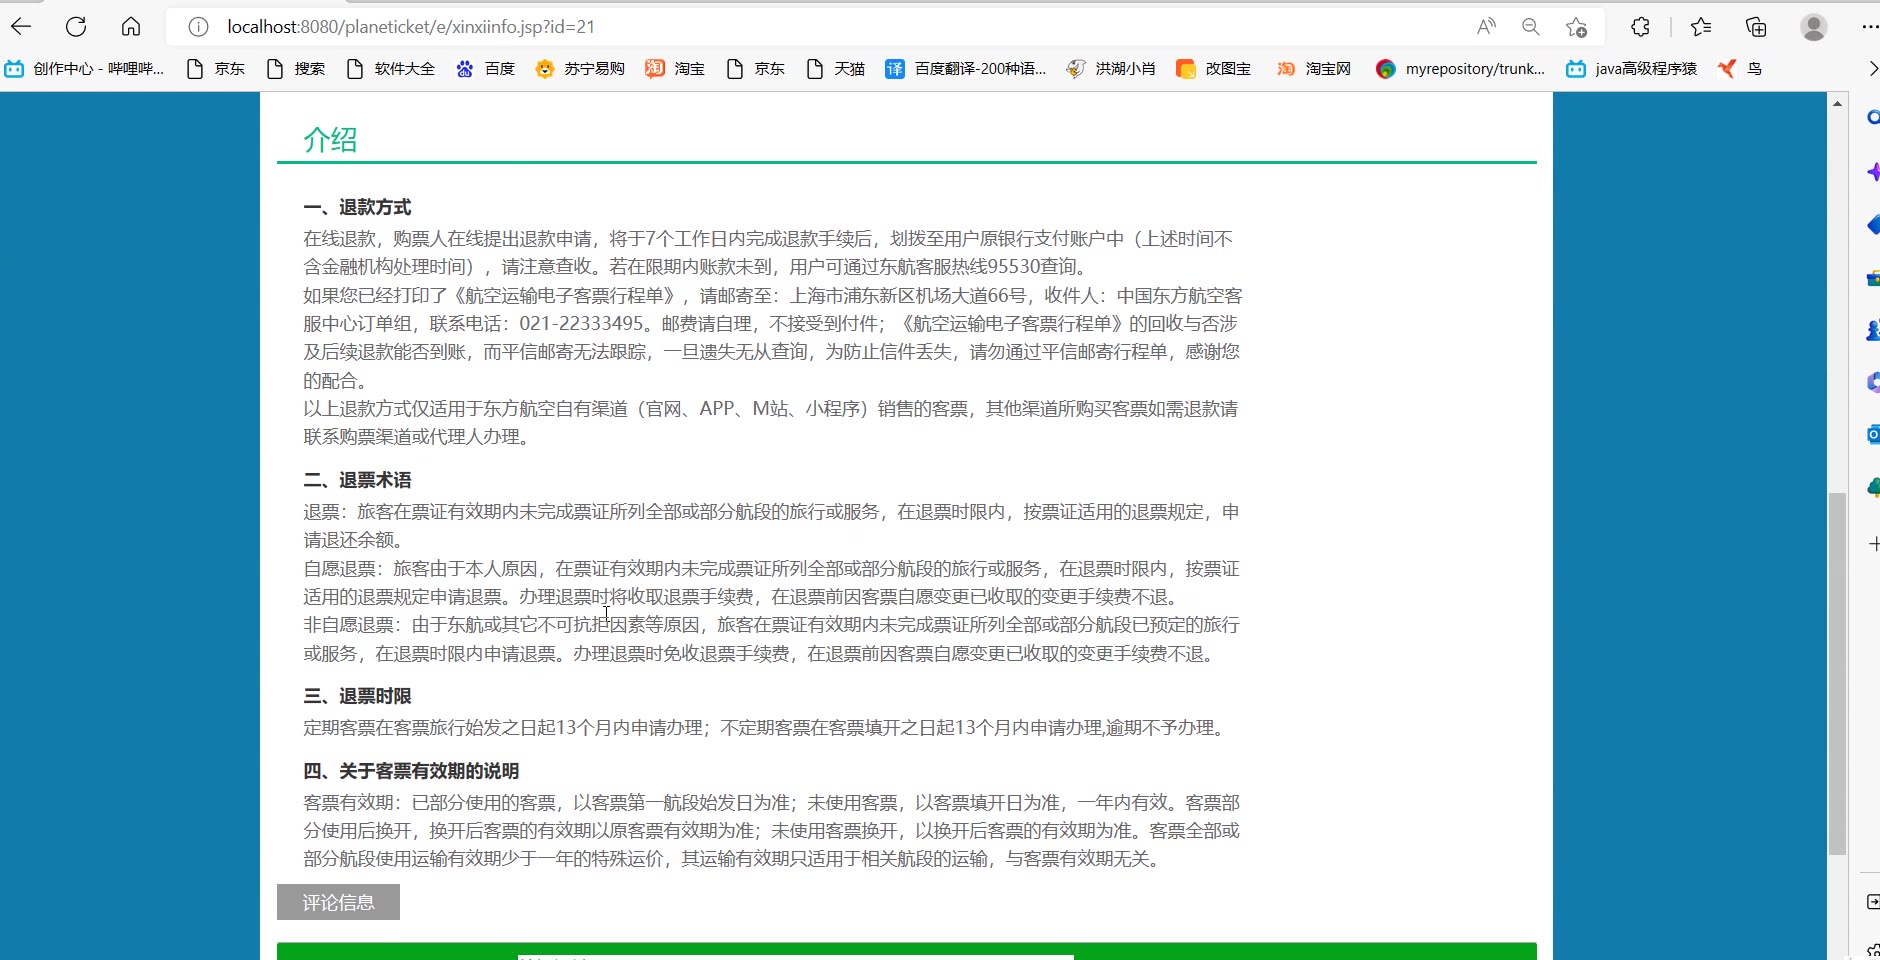Click sidebar green tree icon
1880x960 pixels.
pos(1873,487)
